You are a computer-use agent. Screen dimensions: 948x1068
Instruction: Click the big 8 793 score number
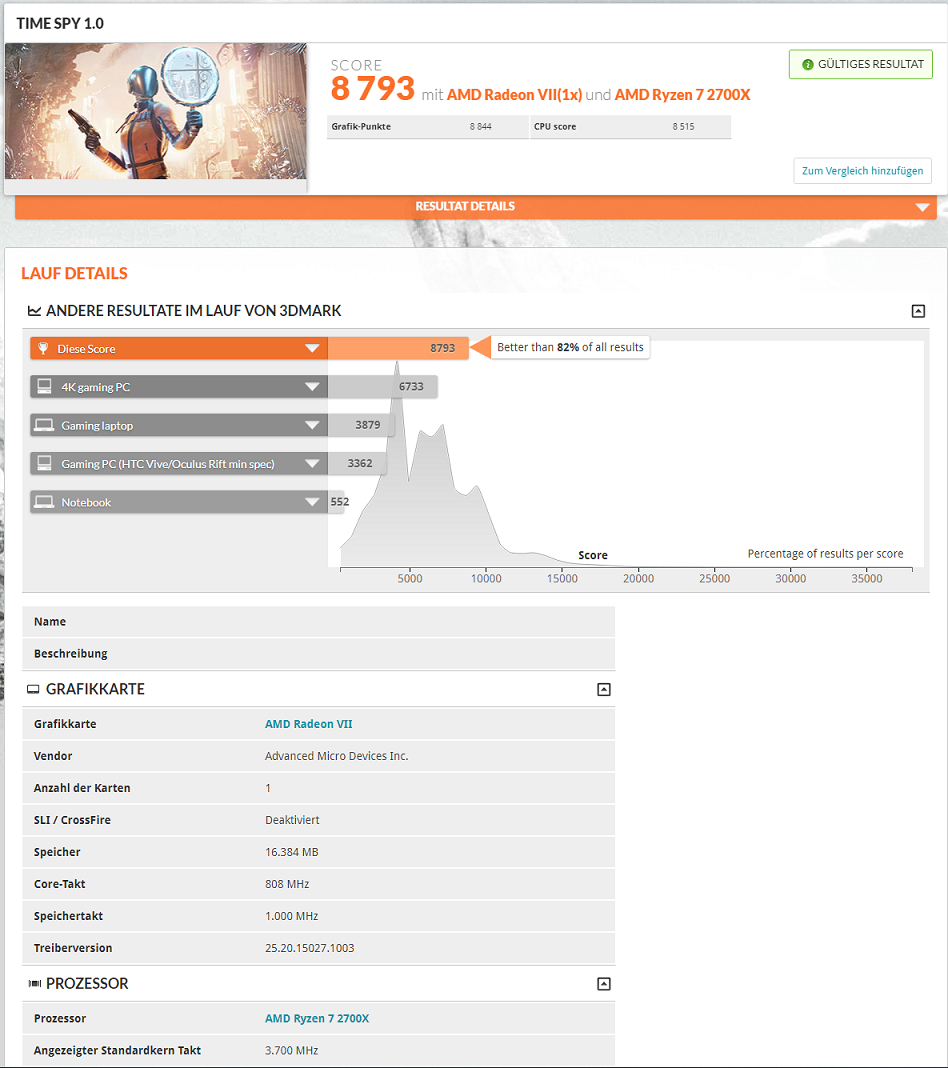point(373,89)
